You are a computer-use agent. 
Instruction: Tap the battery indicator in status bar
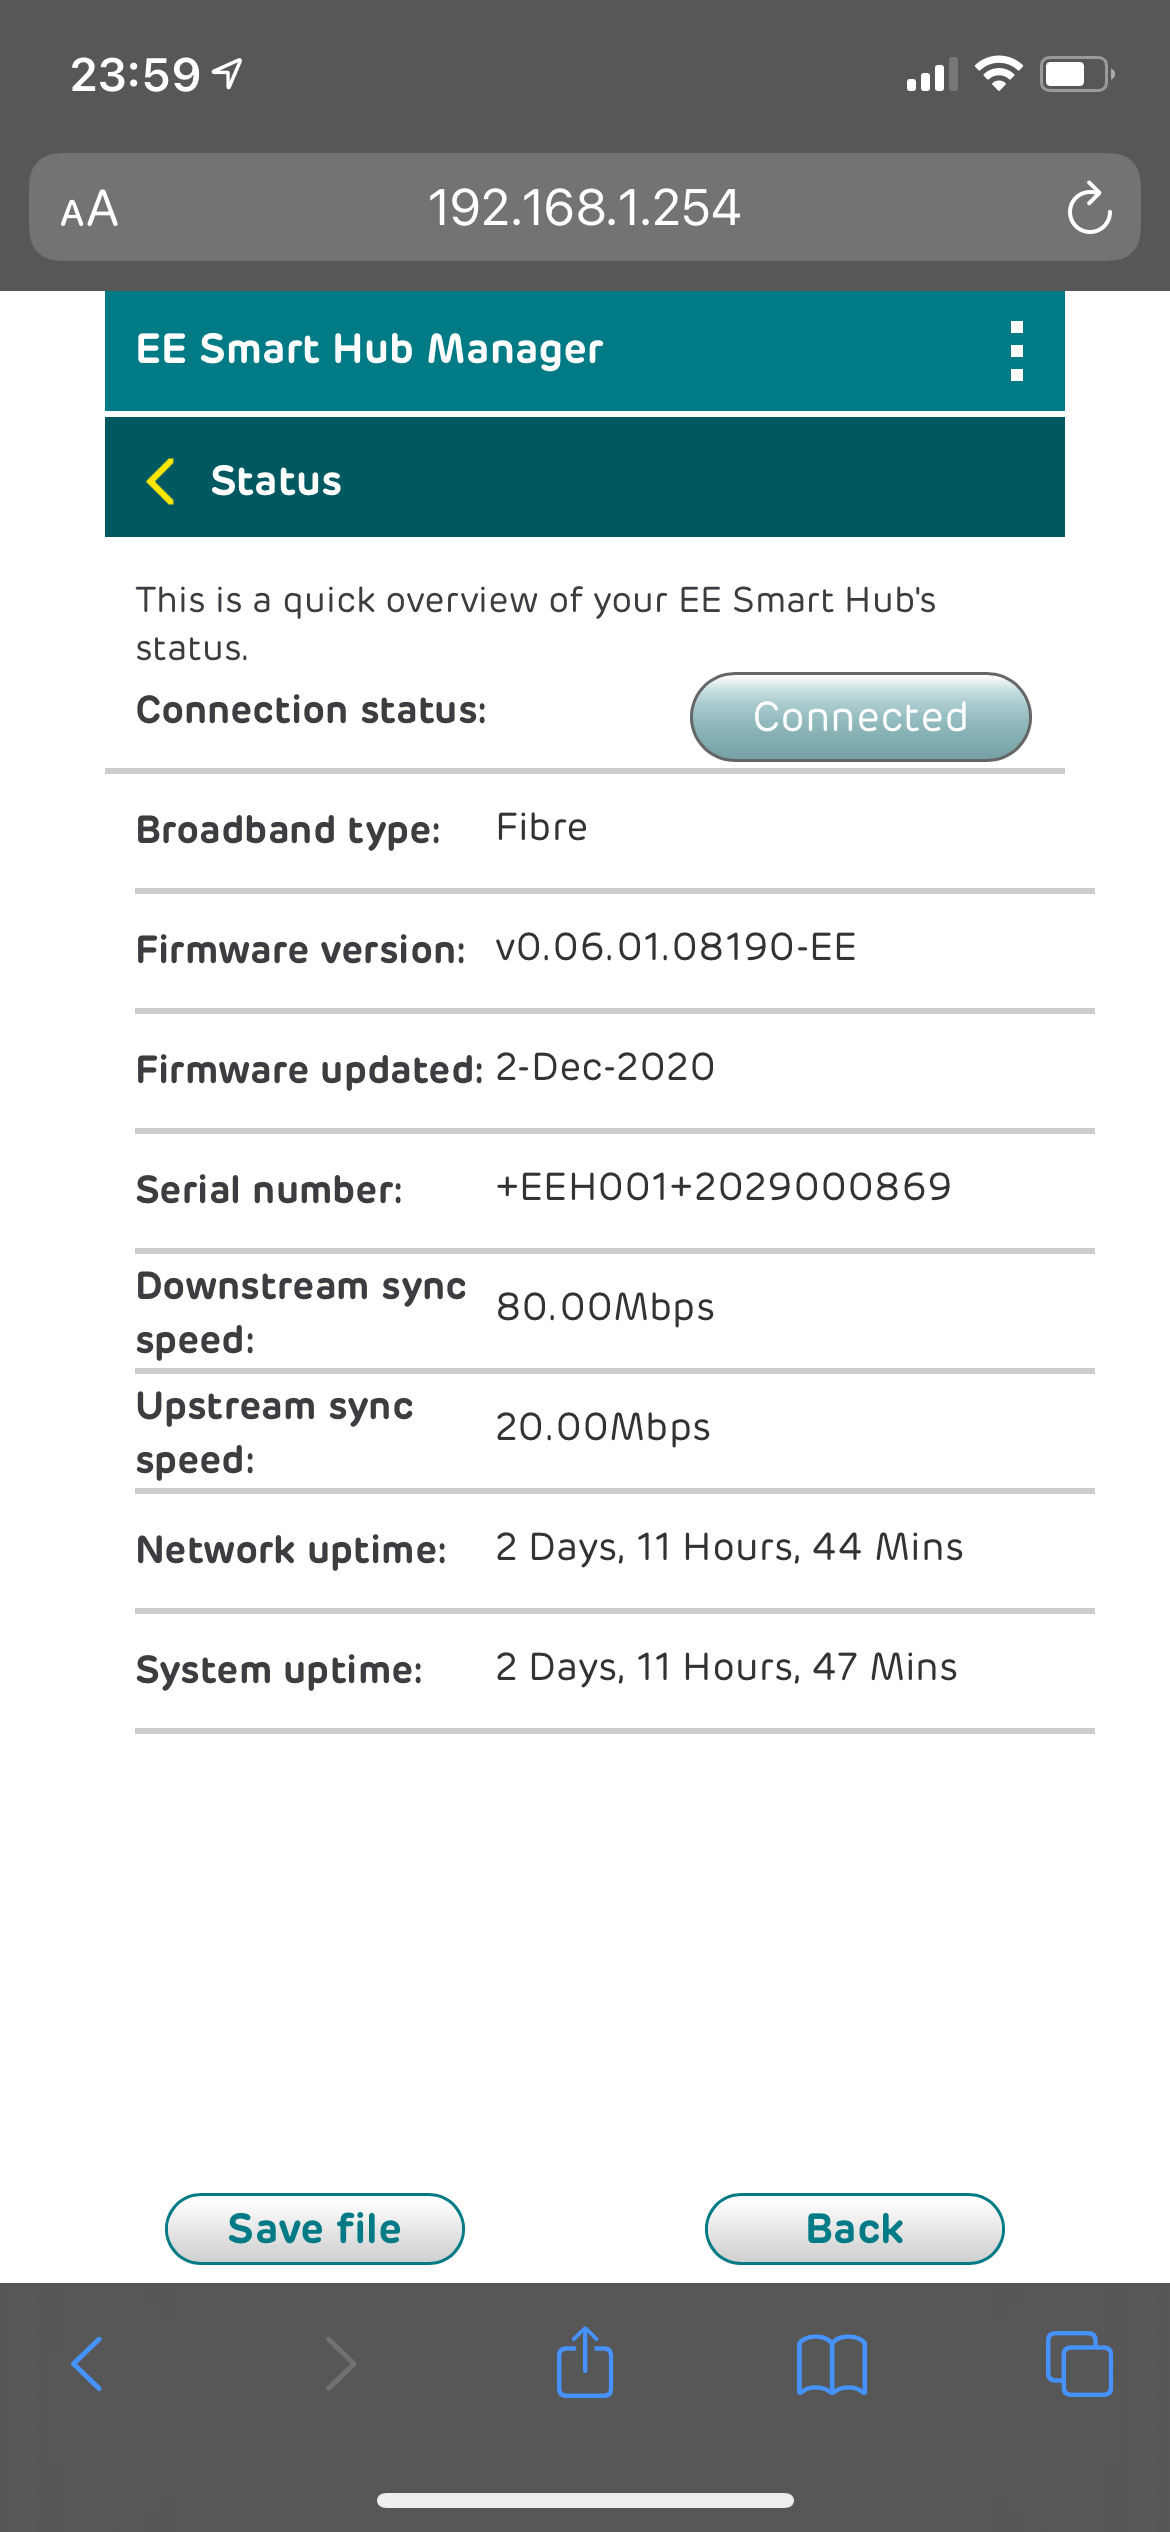(1076, 74)
